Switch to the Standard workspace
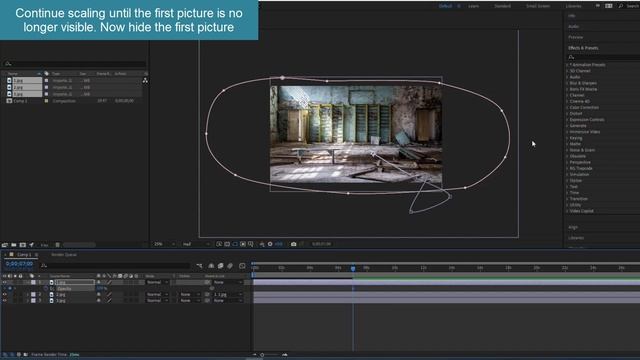The width and height of the screenshot is (640, 360). click(502, 6)
